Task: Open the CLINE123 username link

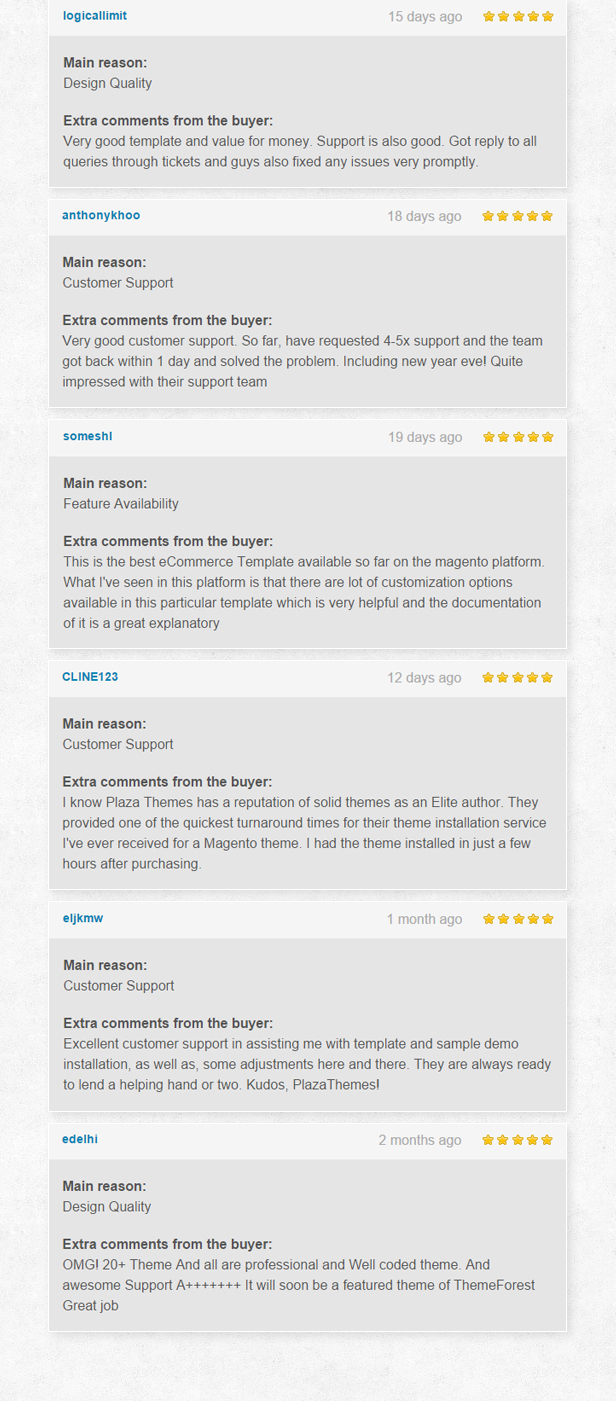Action: [x=90, y=677]
